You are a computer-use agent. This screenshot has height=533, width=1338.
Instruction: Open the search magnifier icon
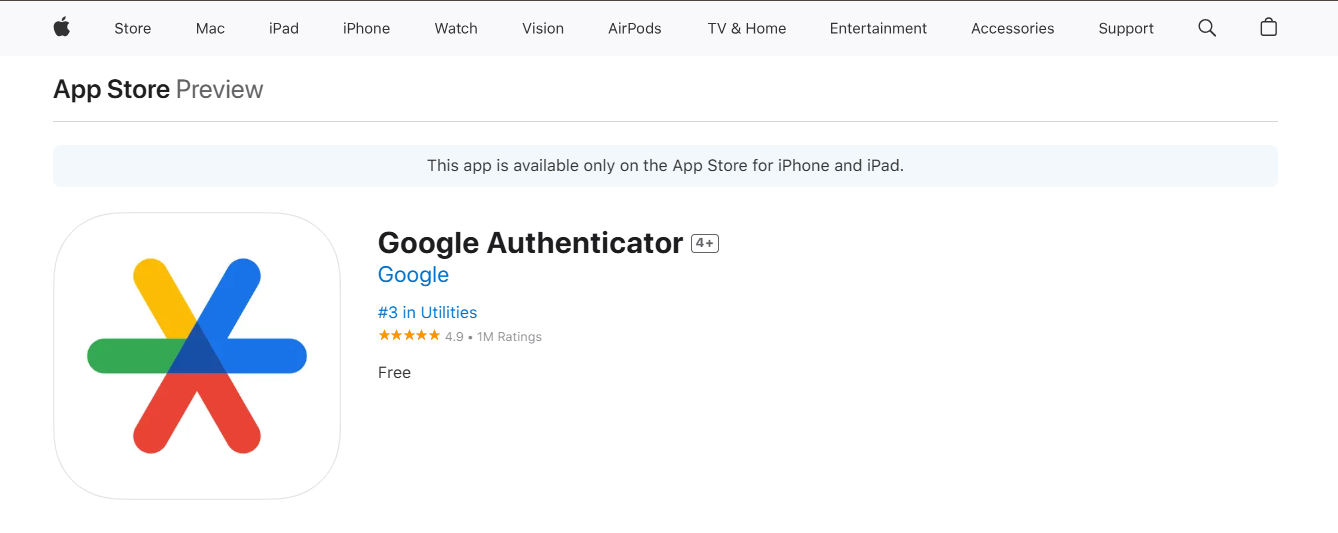(x=1207, y=28)
